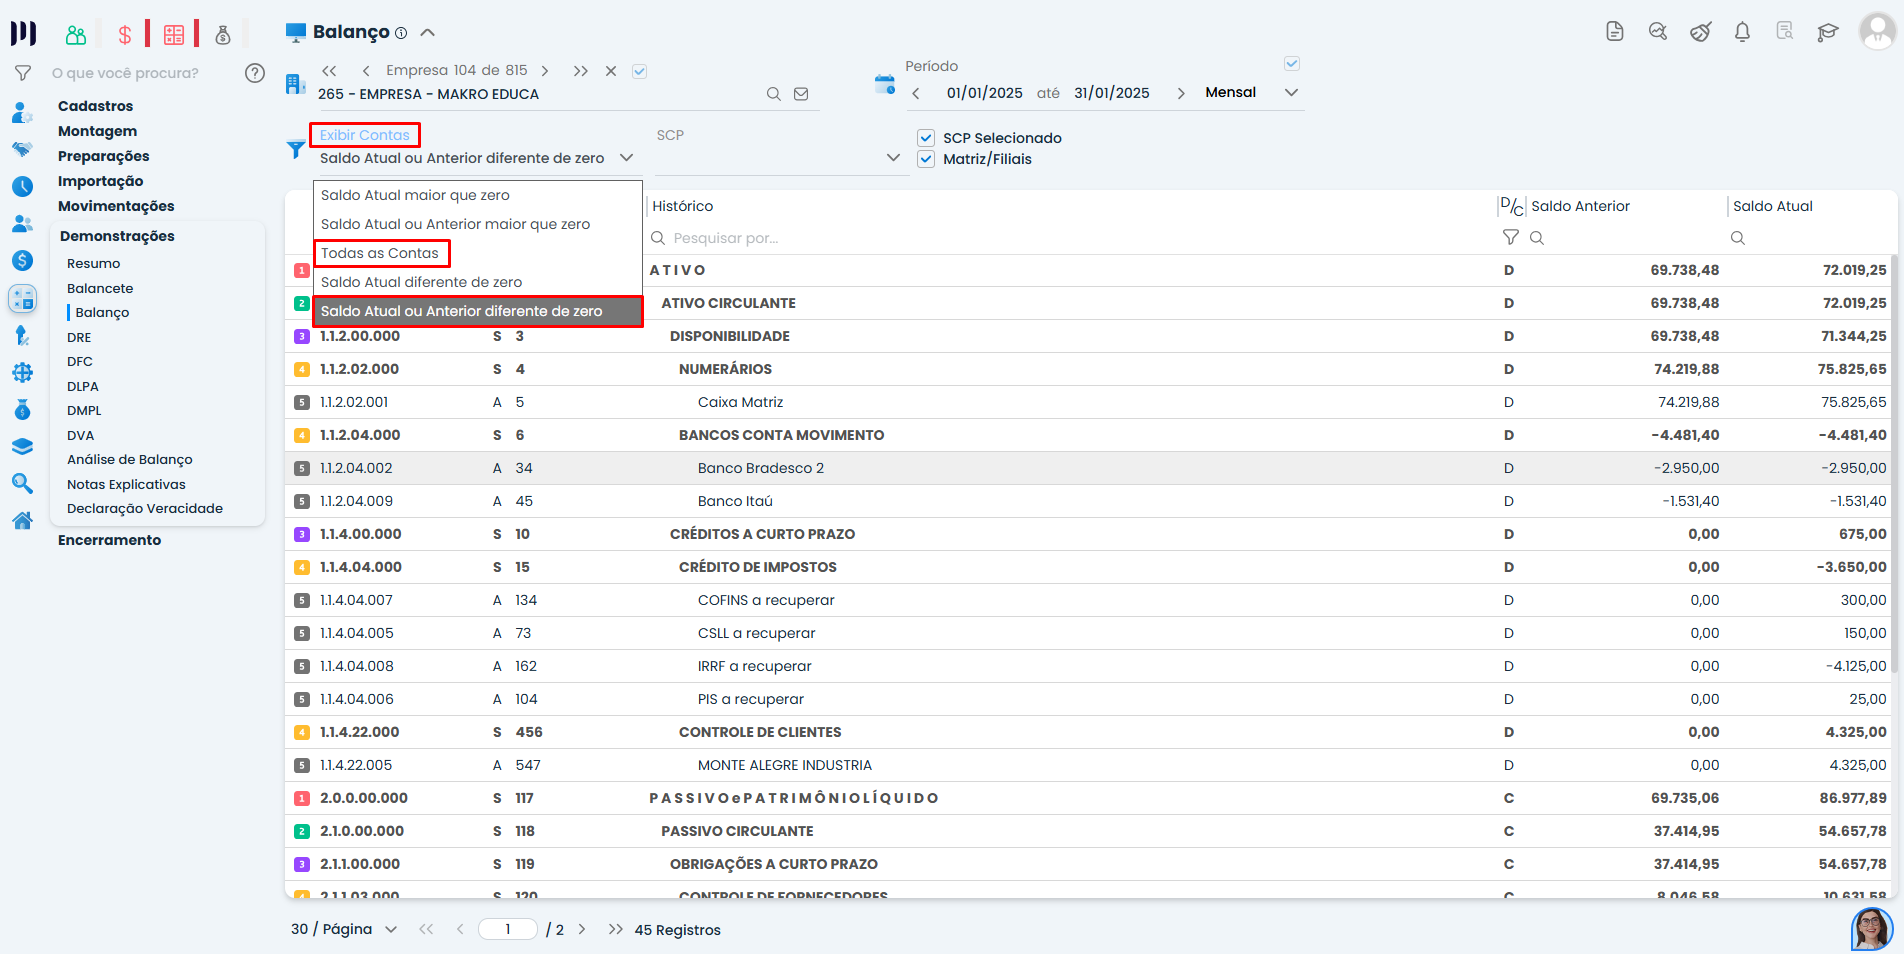
Task: Open the 30 / Página size dropdown
Action: (x=390, y=929)
